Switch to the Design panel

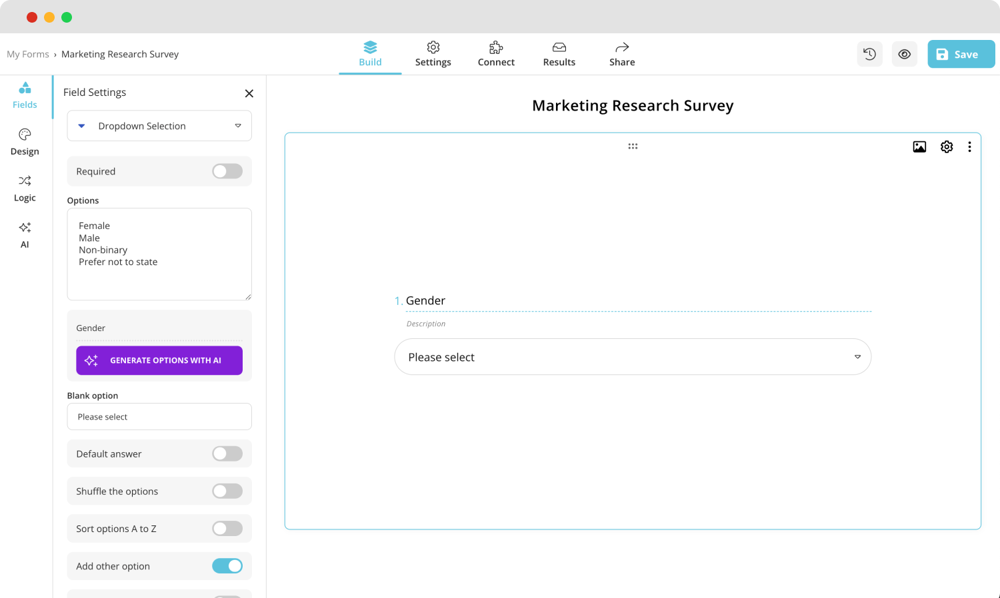click(24, 142)
